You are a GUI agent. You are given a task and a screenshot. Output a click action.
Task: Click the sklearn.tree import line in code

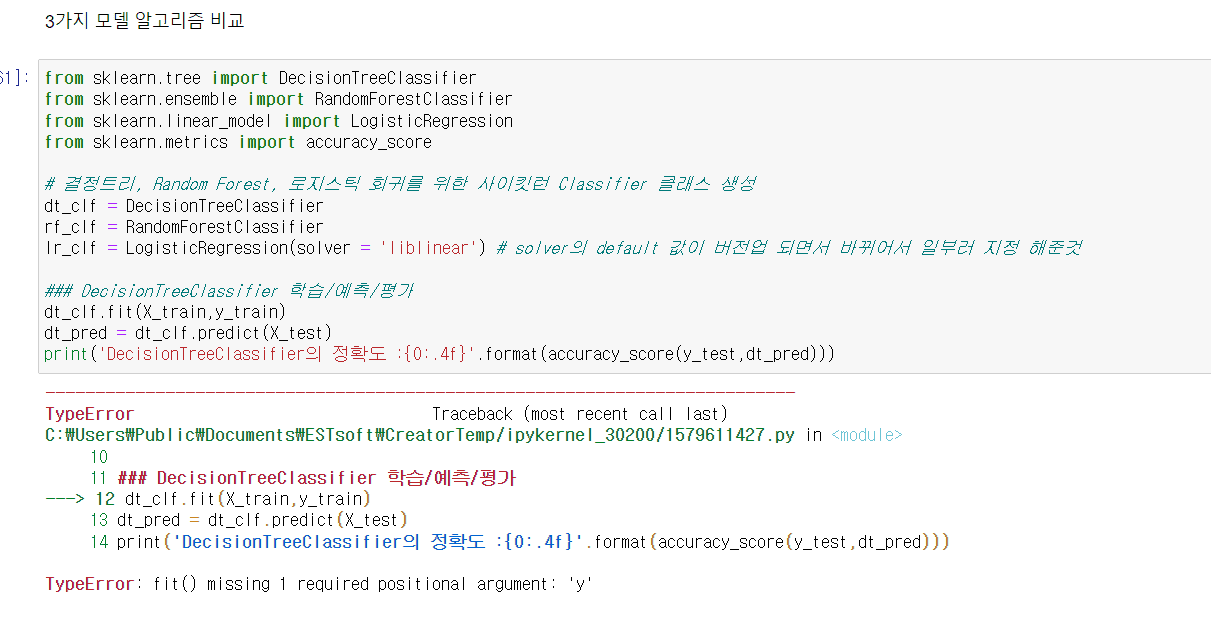click(260, 78)
